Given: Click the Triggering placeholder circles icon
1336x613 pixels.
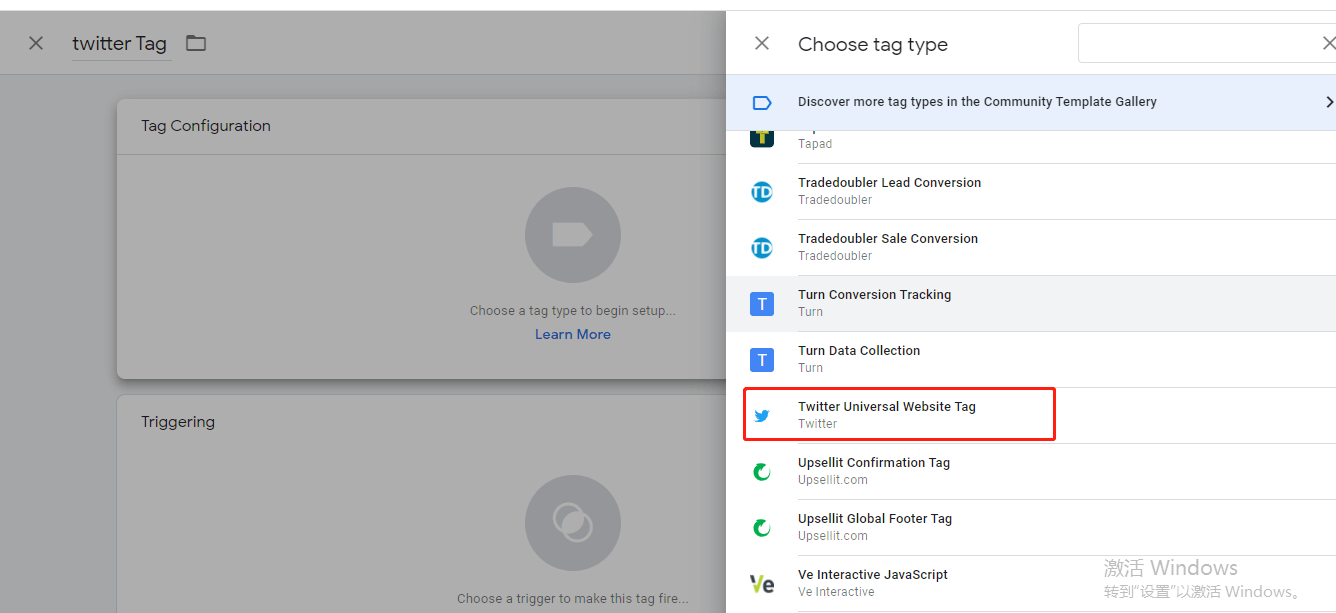Looking at the screenshot, I should (573, 523).
